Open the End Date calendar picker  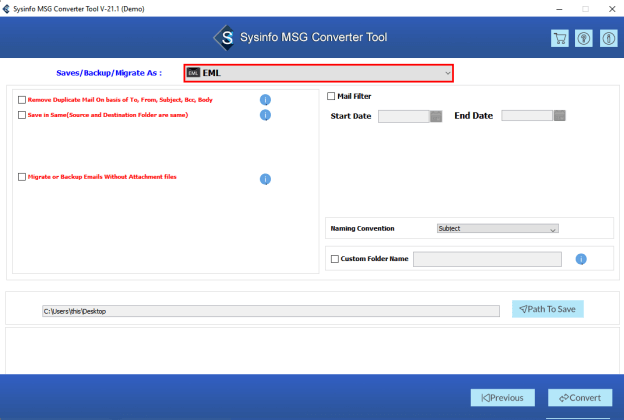560,115
